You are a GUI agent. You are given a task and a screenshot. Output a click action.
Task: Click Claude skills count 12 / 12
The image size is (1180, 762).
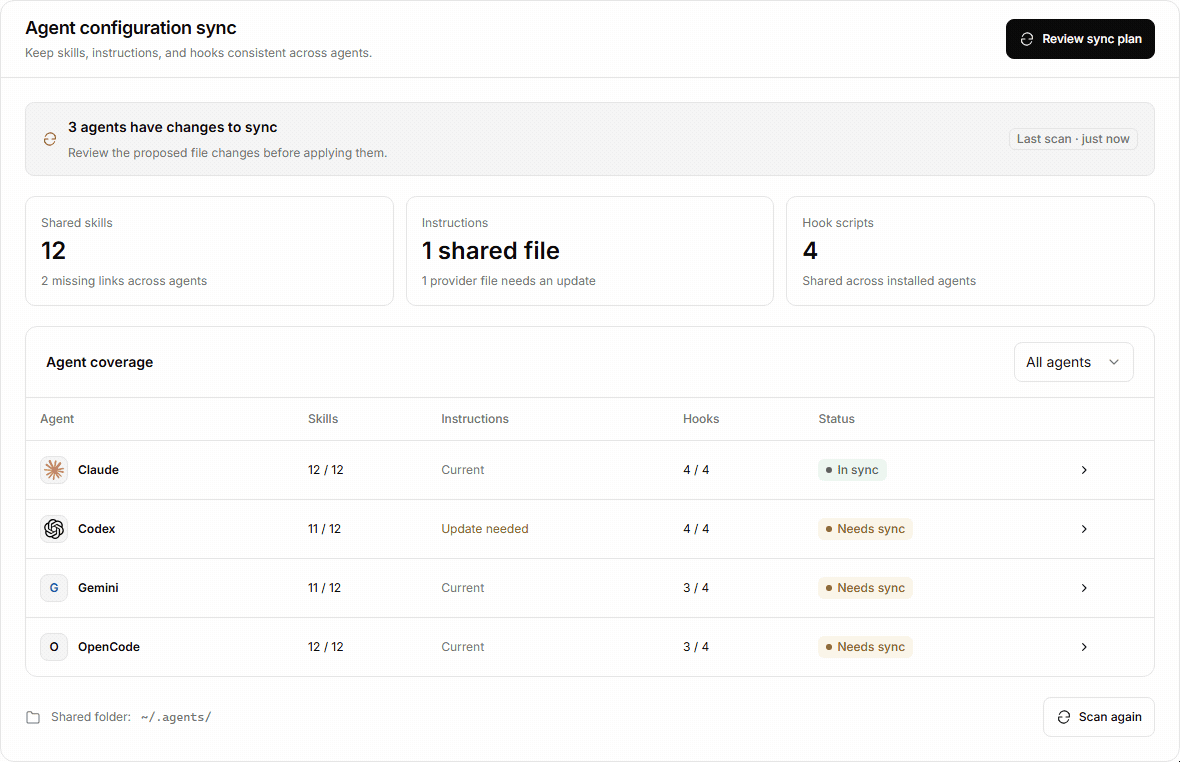[x=326, y=470]
